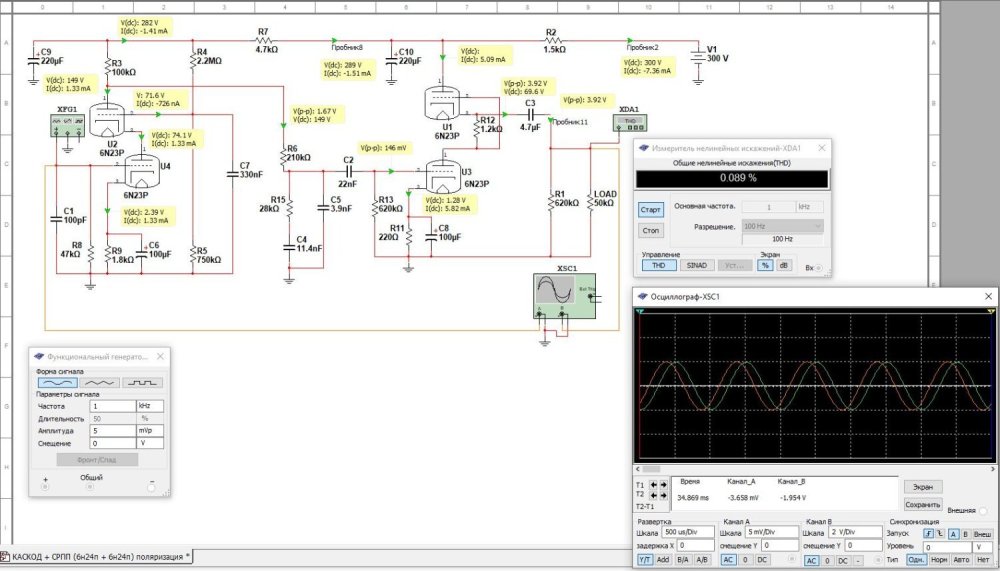
Task: Toggle THD mode in distortion analyzer
Action: coord(659,265)
